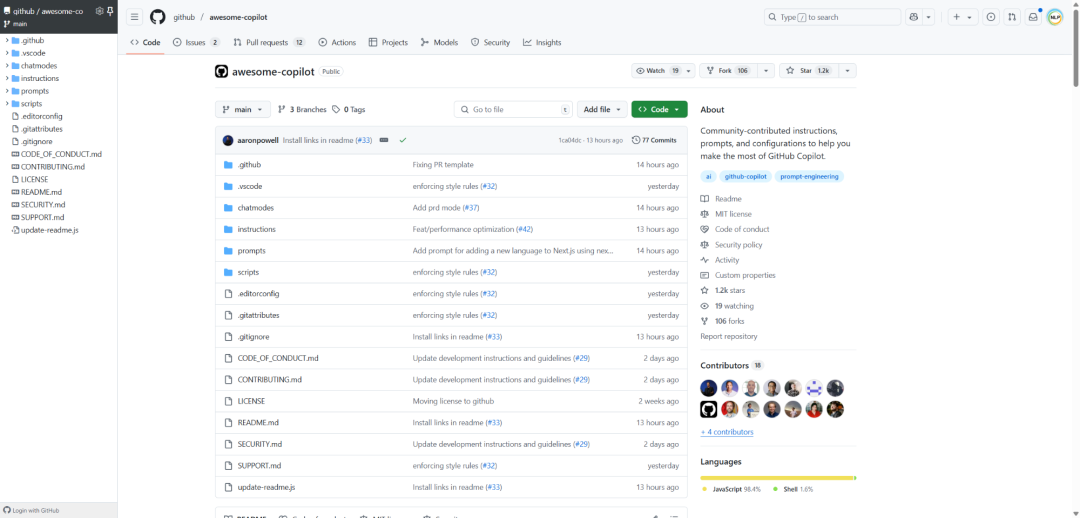Open the Star lists dropdown arrow
Screen dimensions: 1080x518
[x=847, y=71]
